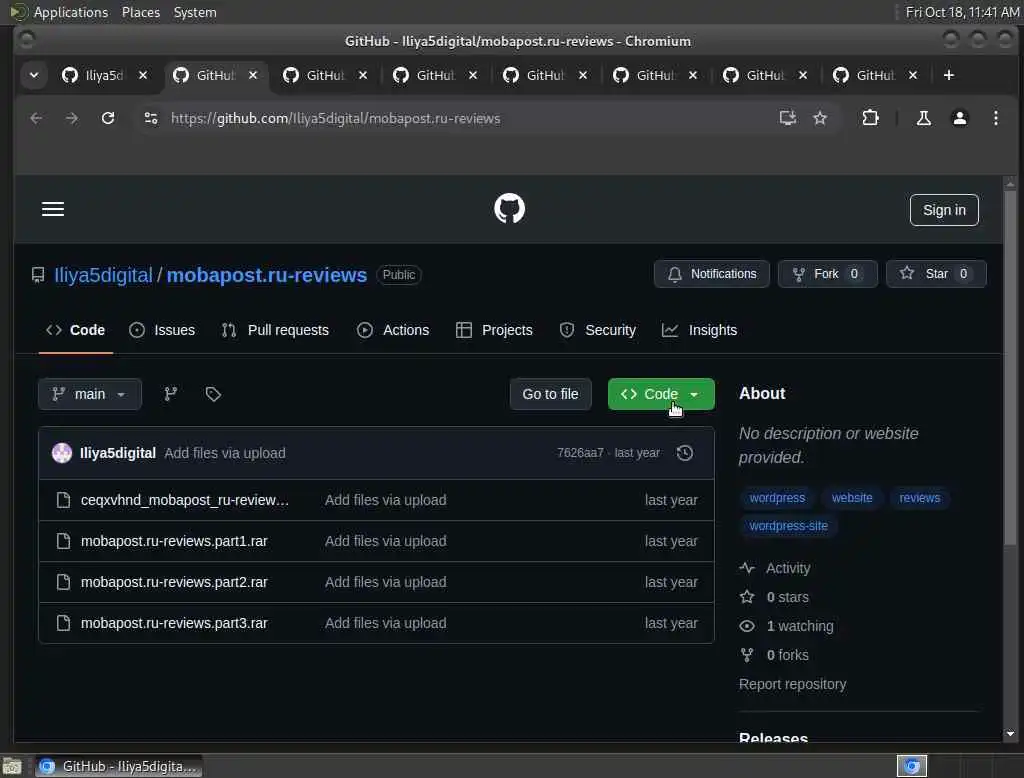Open the Insights tab
1024x778 pixels.
click(x=699, y=330)
